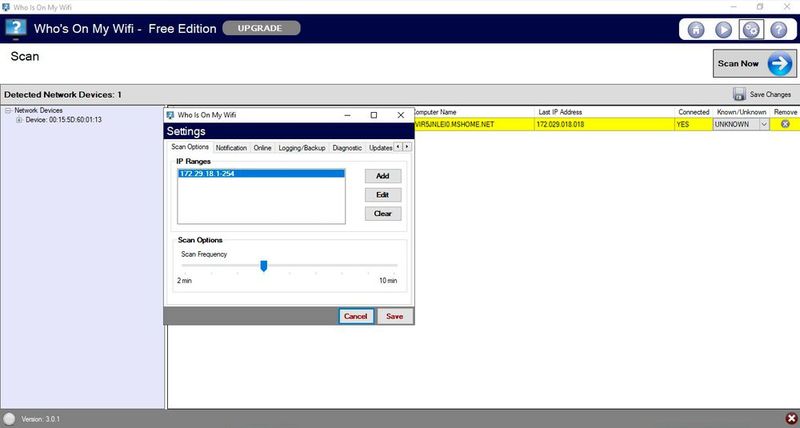Save the Settings dialog
The height and width of the screenshot is (428, 800).
coord(394,316)
